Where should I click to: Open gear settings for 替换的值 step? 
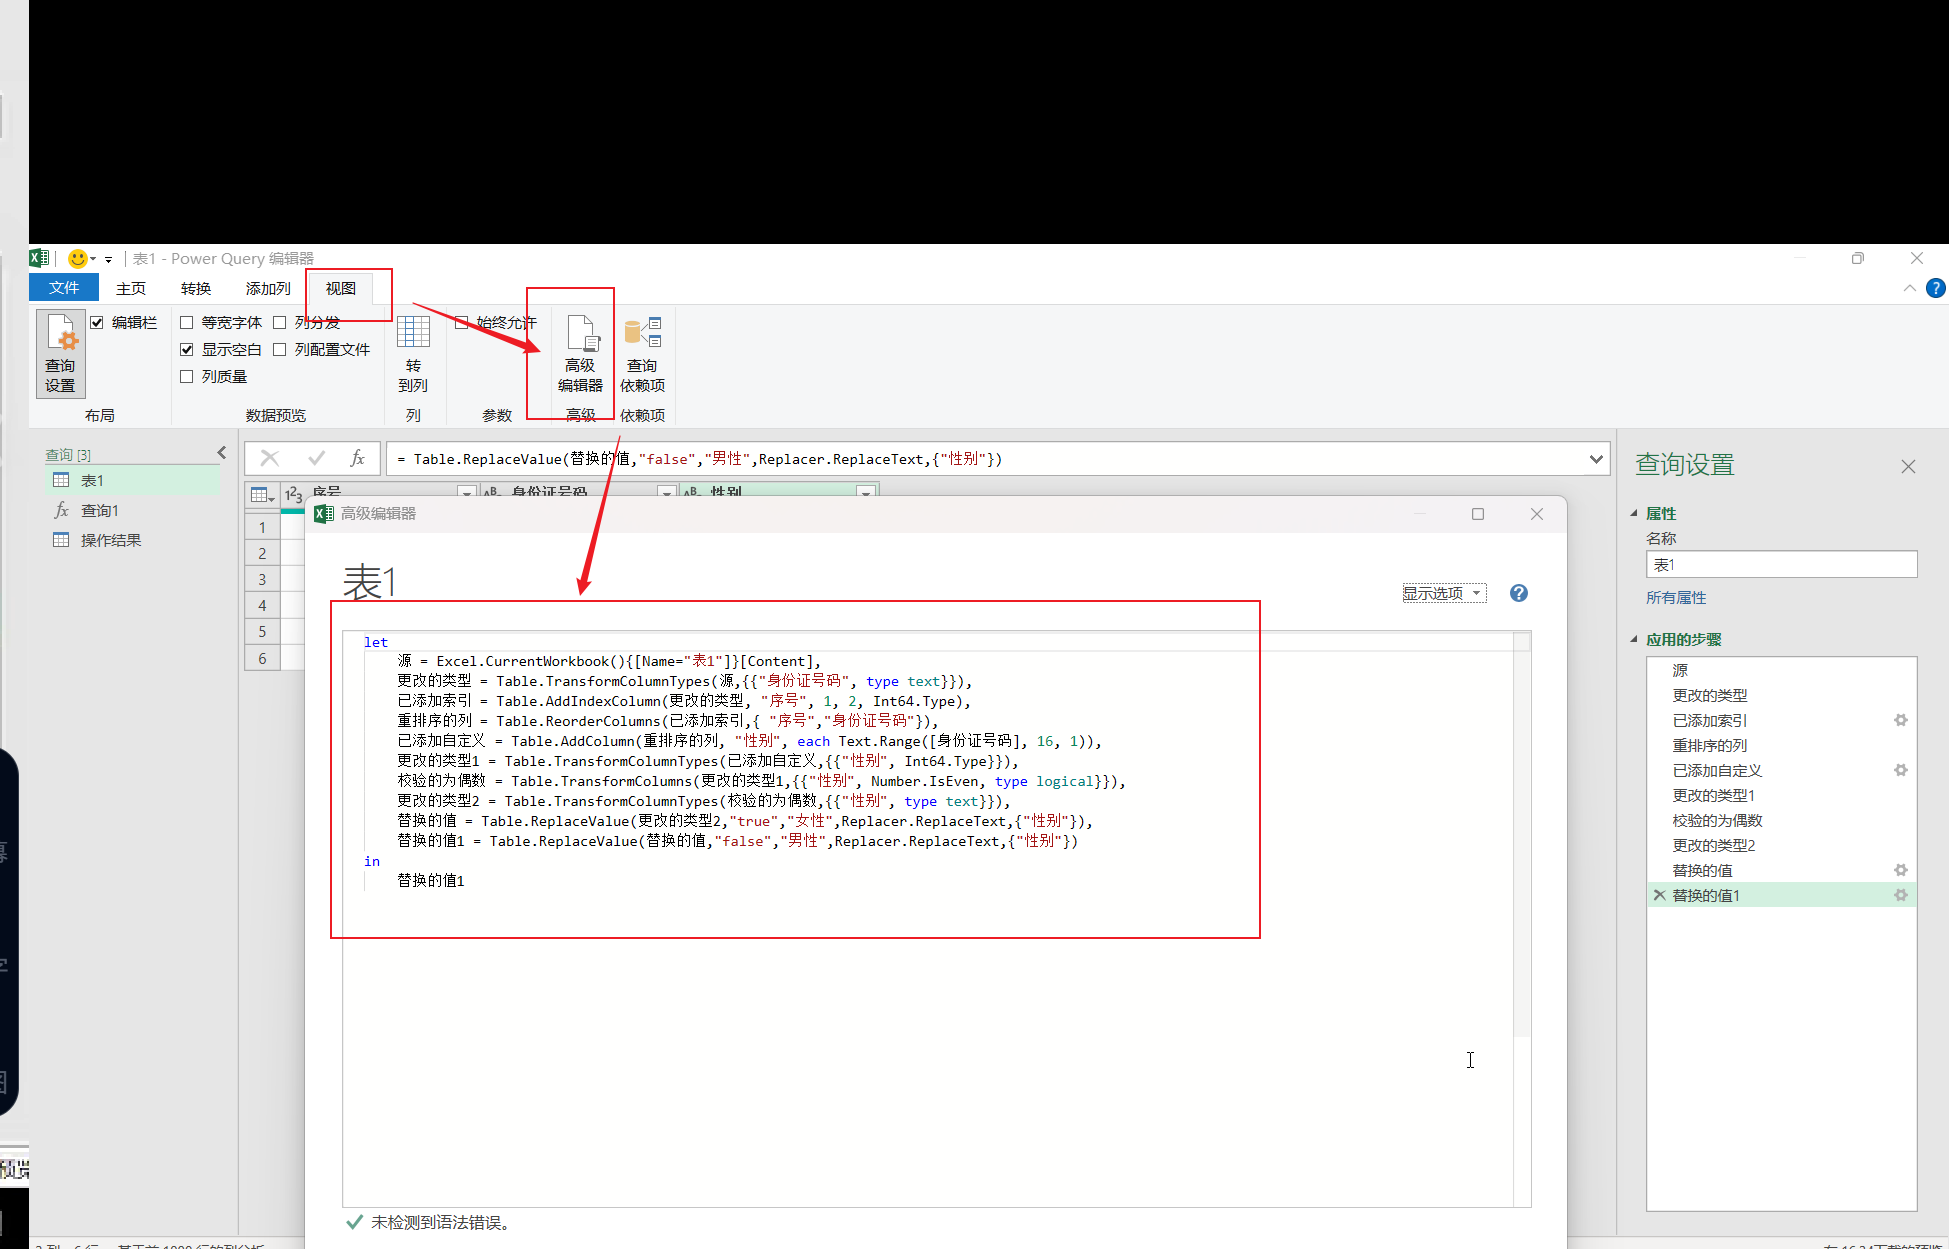click(x=1901, y=870)
